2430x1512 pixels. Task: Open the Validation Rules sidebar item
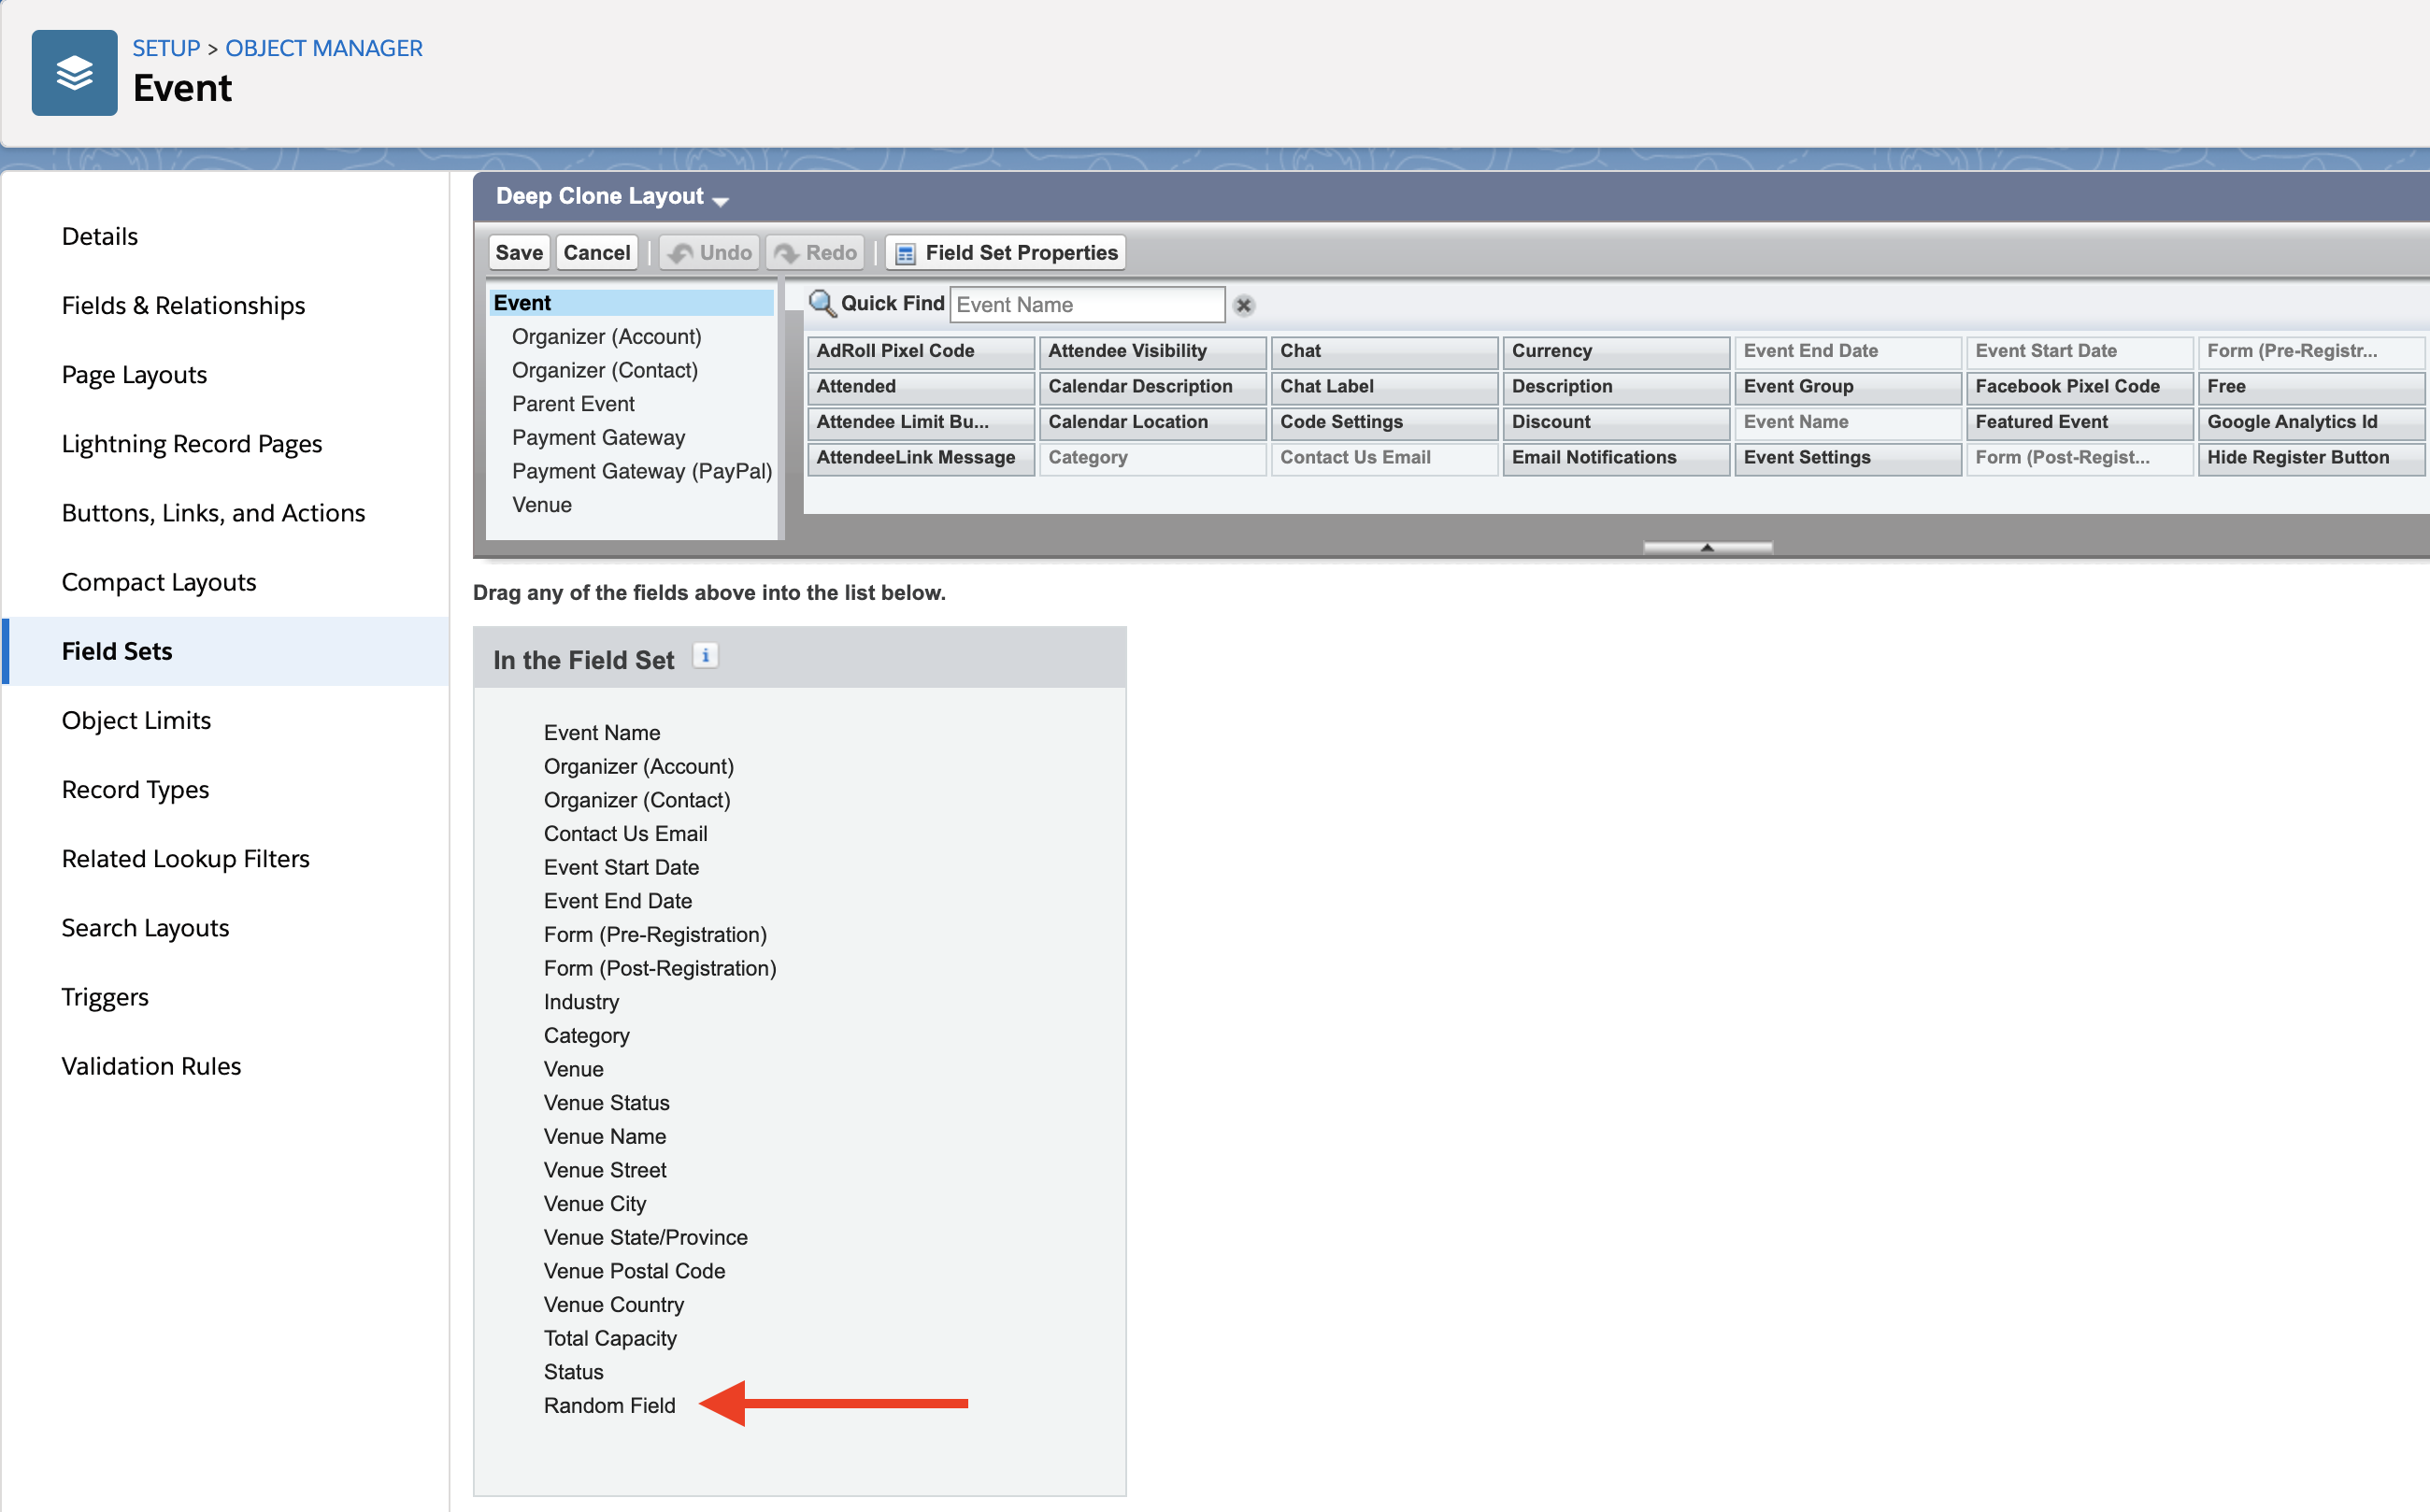pyautogui.click(x=151, y=1065)
